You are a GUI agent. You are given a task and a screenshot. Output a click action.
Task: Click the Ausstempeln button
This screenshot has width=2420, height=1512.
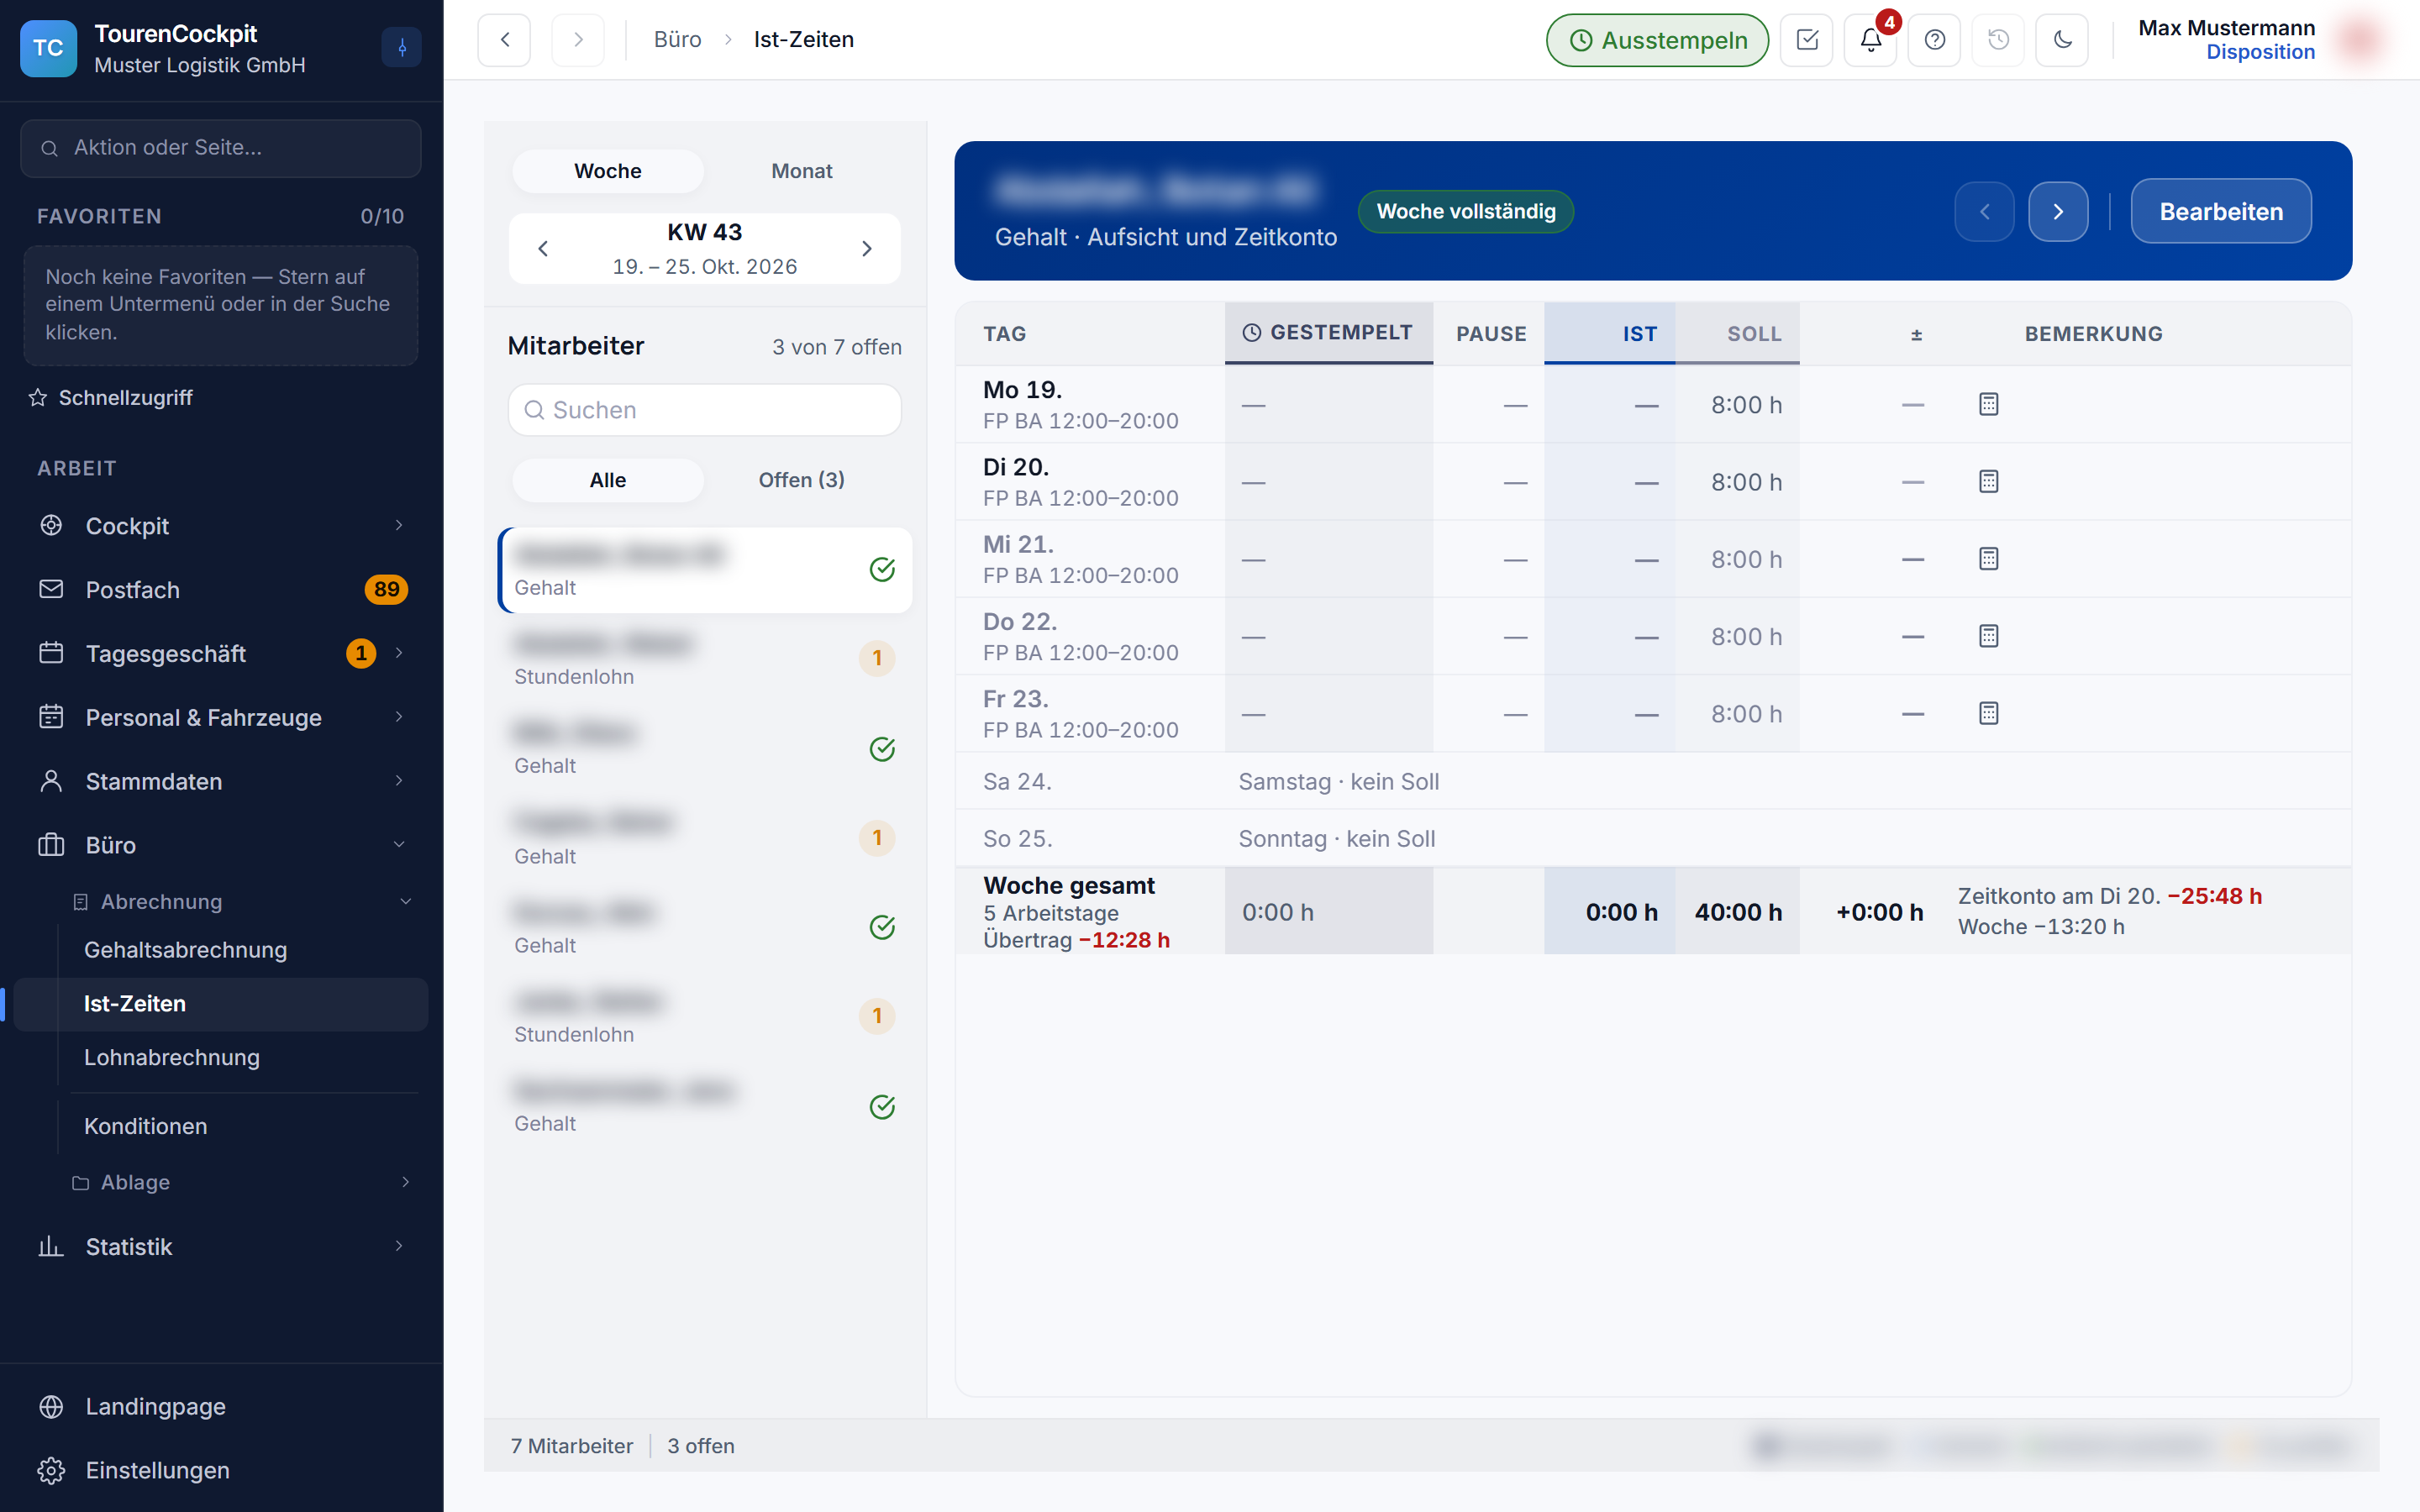[x=1657, y=40]
